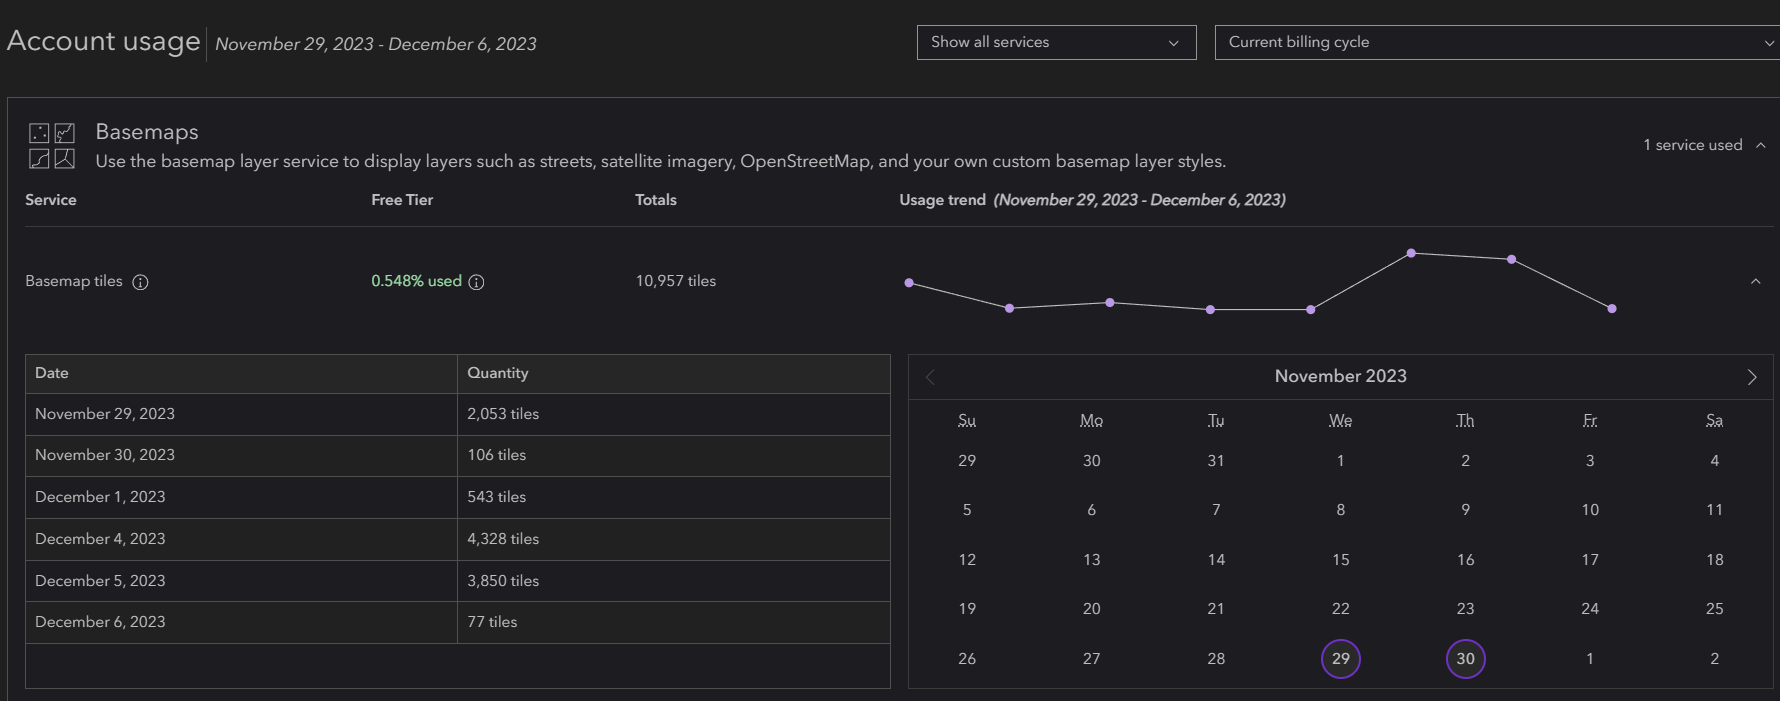Select November 30 in the calendar
The image size is (1780, 703).
tap(1465, 659)
